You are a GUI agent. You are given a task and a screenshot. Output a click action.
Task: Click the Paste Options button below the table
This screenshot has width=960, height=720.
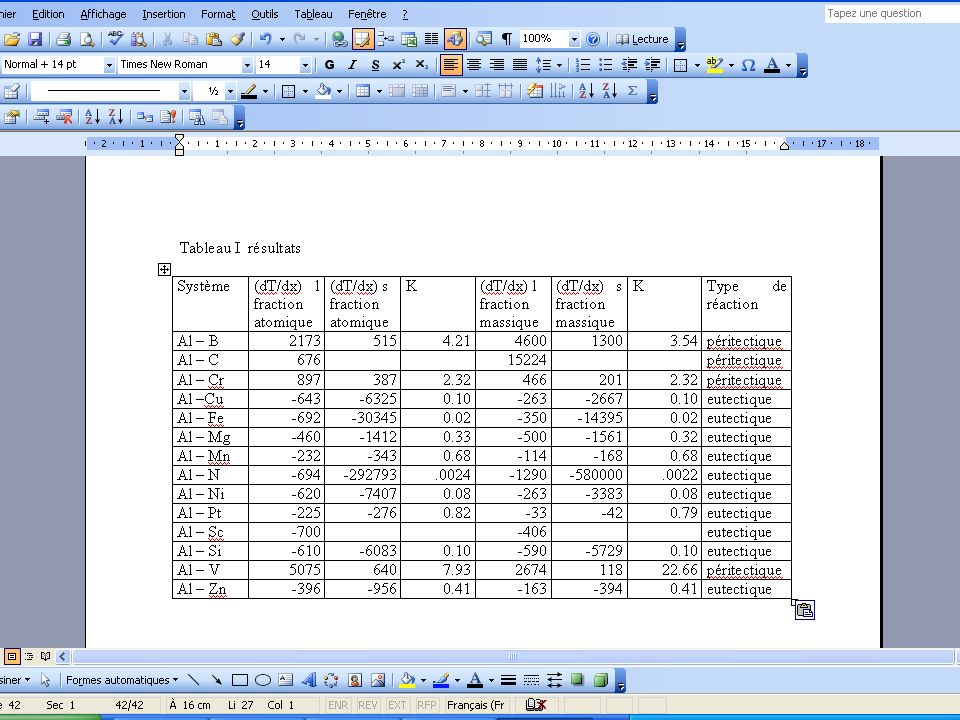(804, 610)
